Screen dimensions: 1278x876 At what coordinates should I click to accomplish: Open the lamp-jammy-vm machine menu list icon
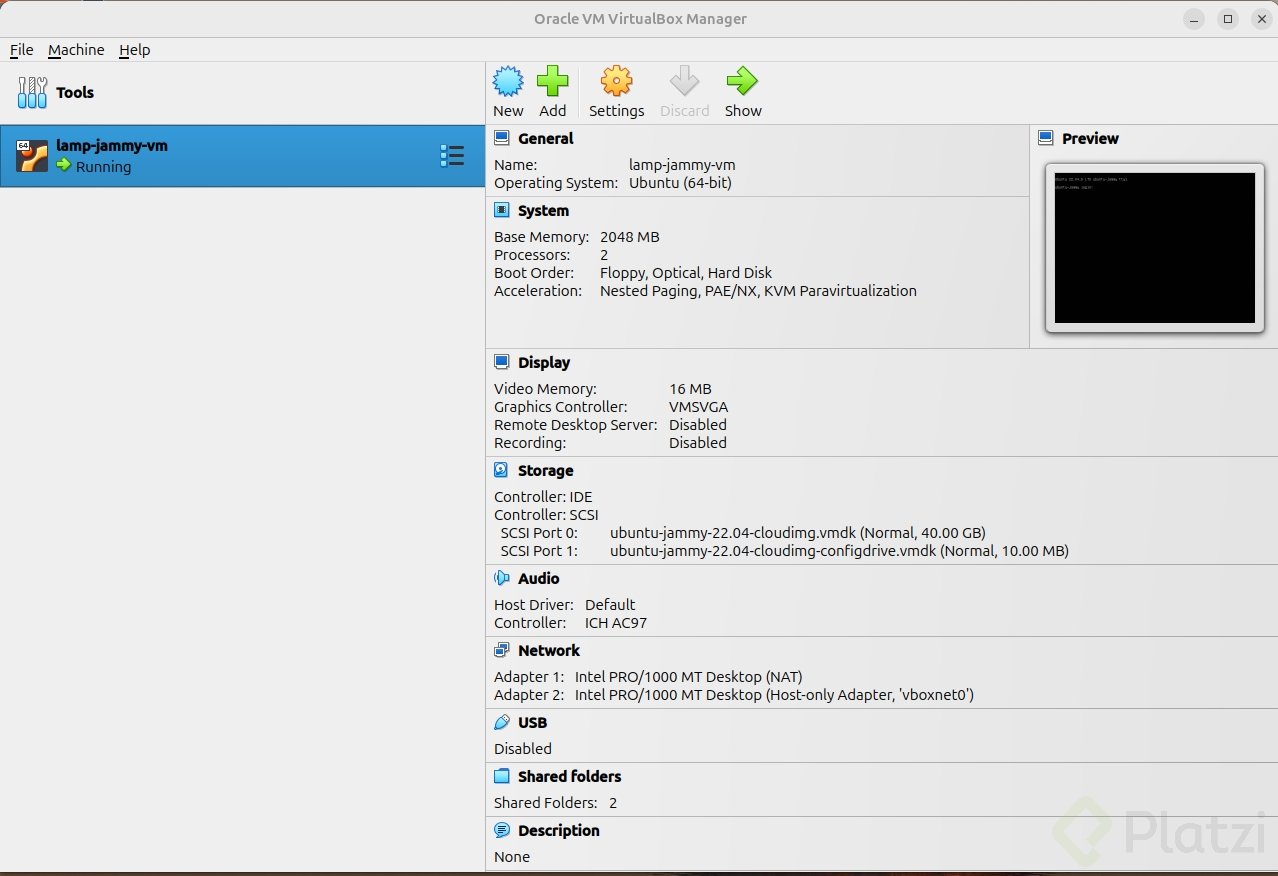[x=452, y=155]
